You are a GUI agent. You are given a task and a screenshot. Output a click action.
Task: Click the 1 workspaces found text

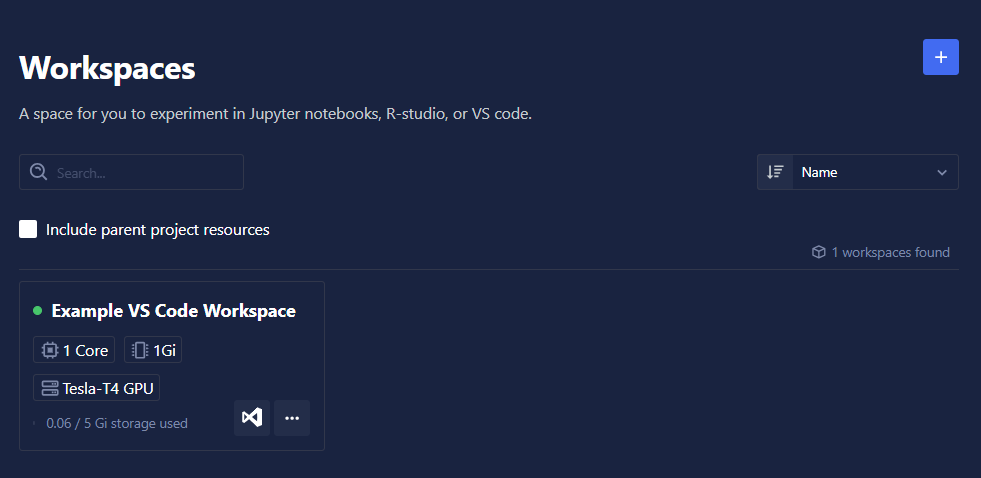click(890, 252)
